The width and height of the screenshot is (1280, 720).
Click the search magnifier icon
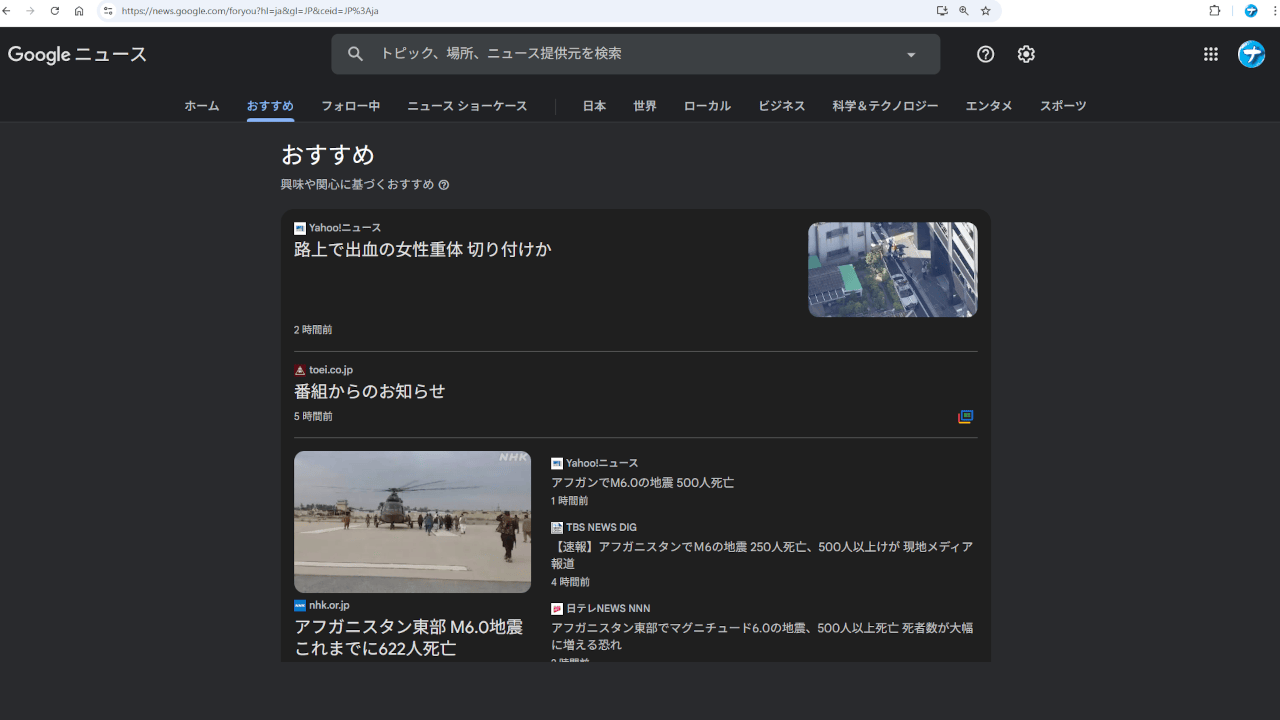[x=355, y=54]
